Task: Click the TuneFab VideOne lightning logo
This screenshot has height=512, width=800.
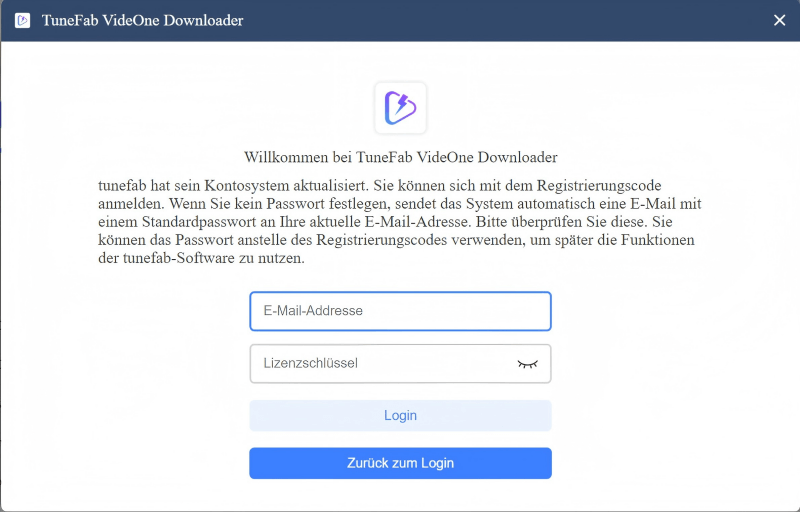Action: pos(401,108)
